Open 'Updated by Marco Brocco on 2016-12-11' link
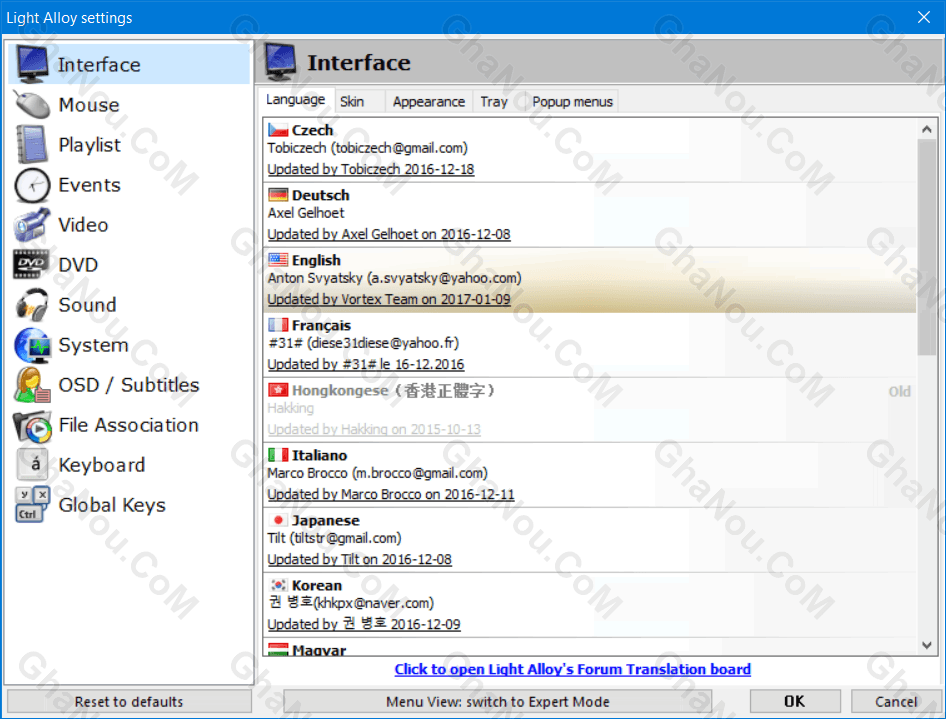This screenshot has height=719, width=946. click(x=390, y=494)
